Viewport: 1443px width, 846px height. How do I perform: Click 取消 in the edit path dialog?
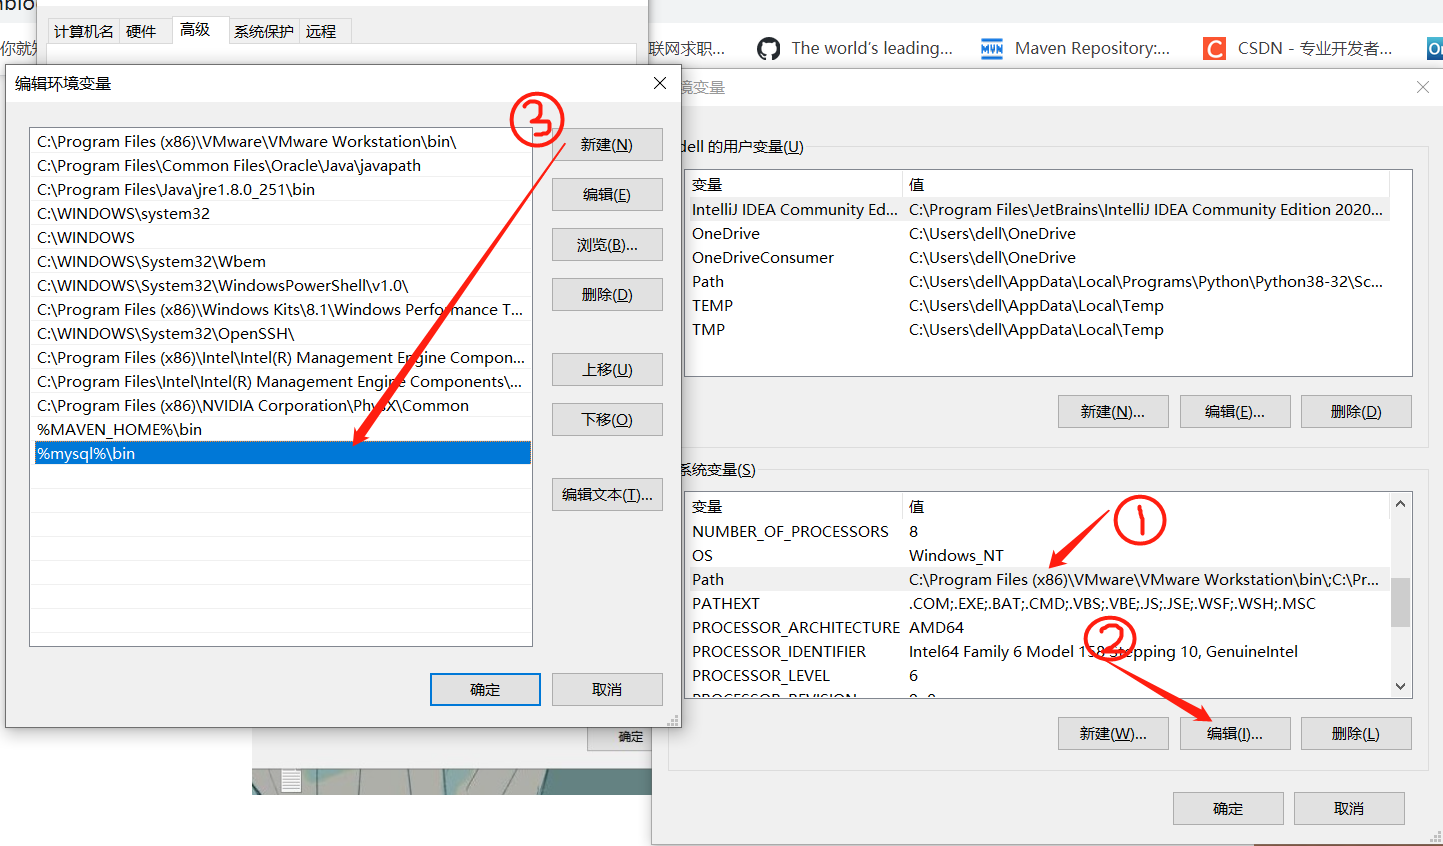pyautogui.click(x=607, y=690)
